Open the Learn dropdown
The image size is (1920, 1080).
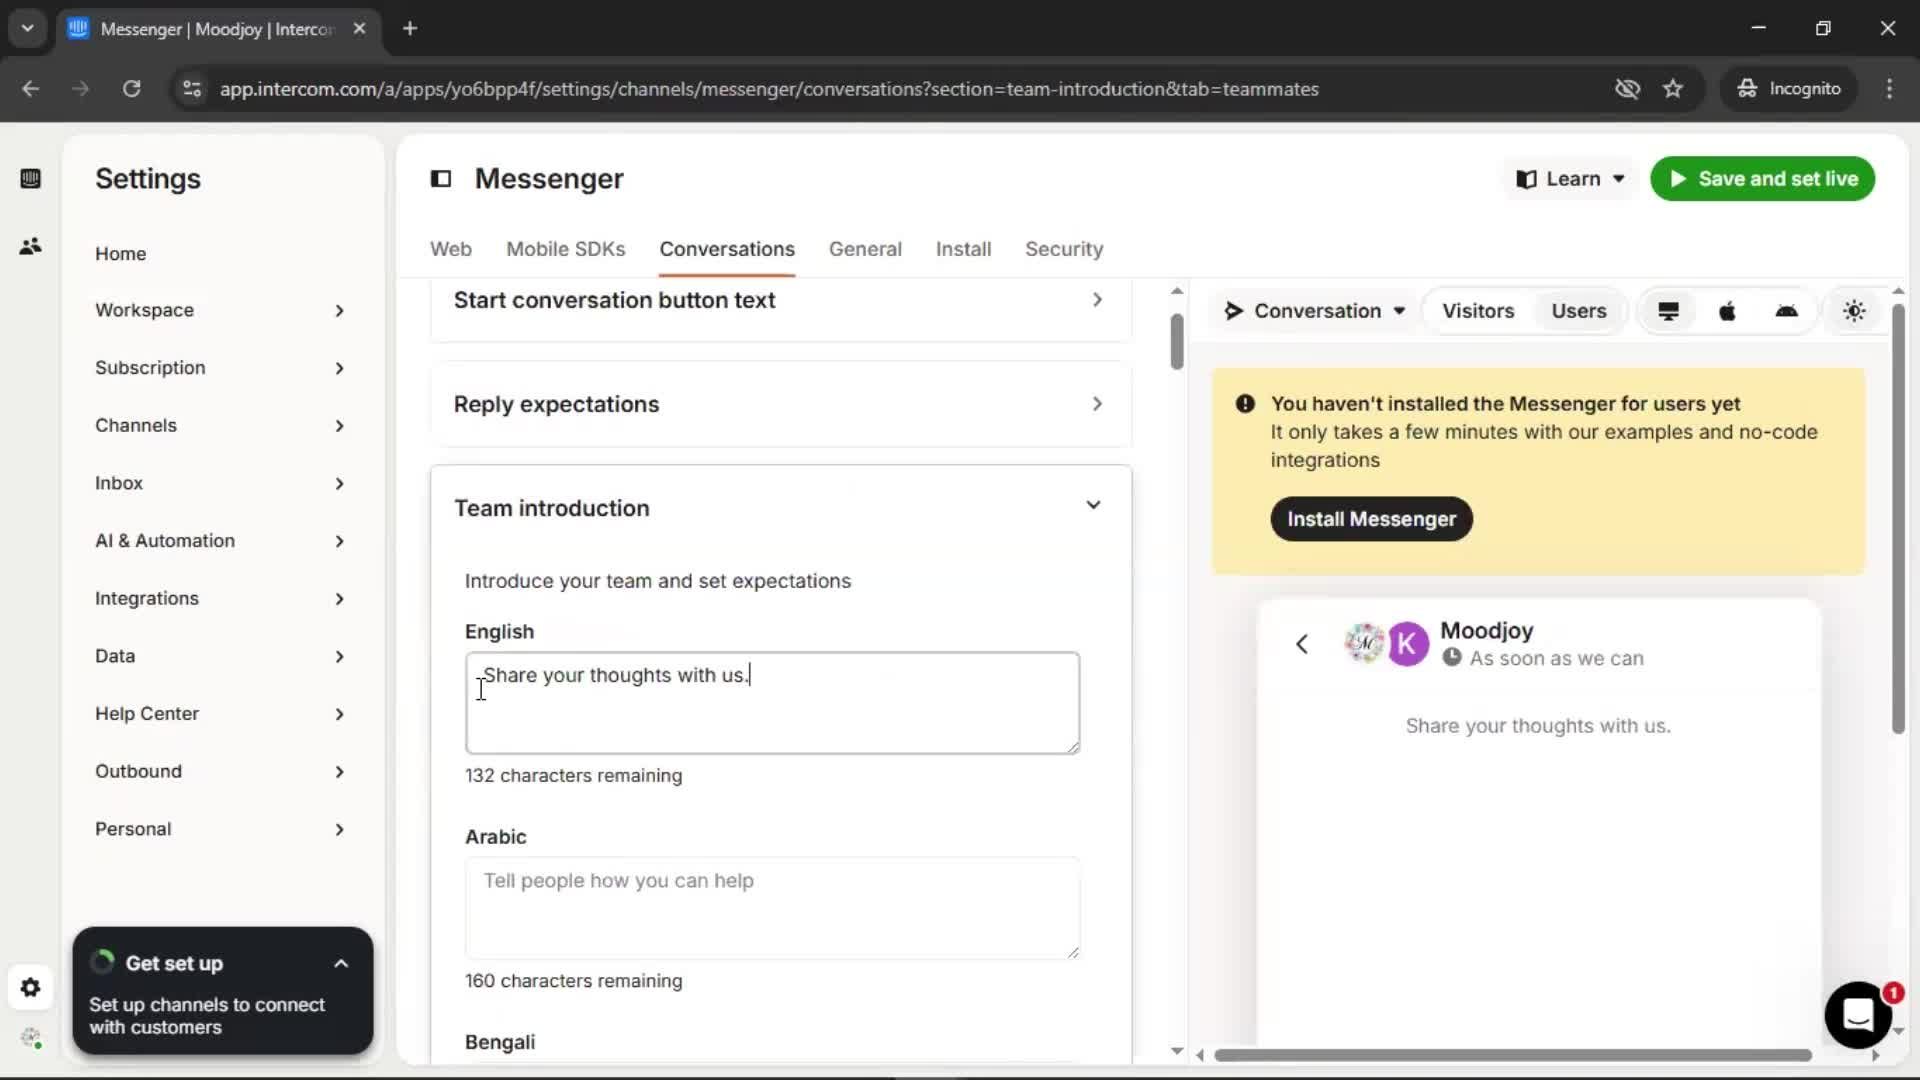(1570, 179)
